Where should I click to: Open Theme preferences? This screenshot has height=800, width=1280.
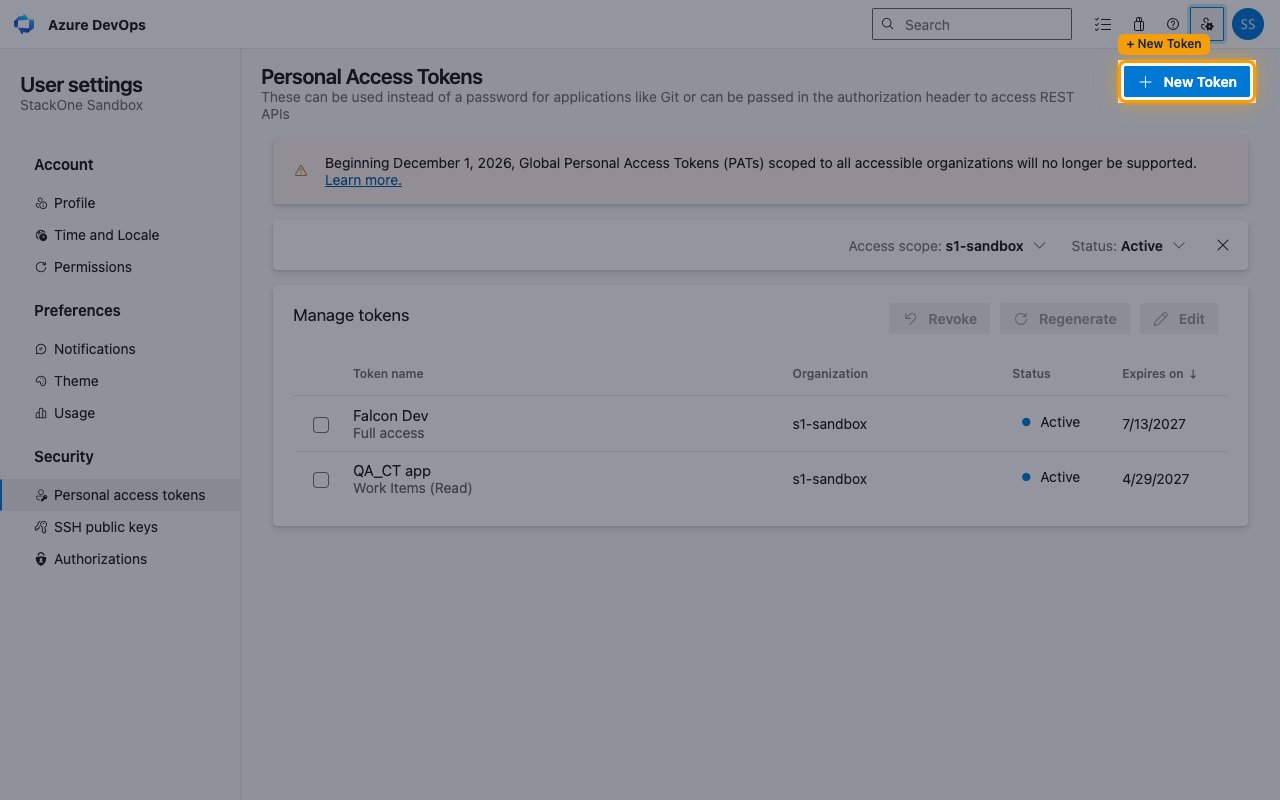click(120, 381)
